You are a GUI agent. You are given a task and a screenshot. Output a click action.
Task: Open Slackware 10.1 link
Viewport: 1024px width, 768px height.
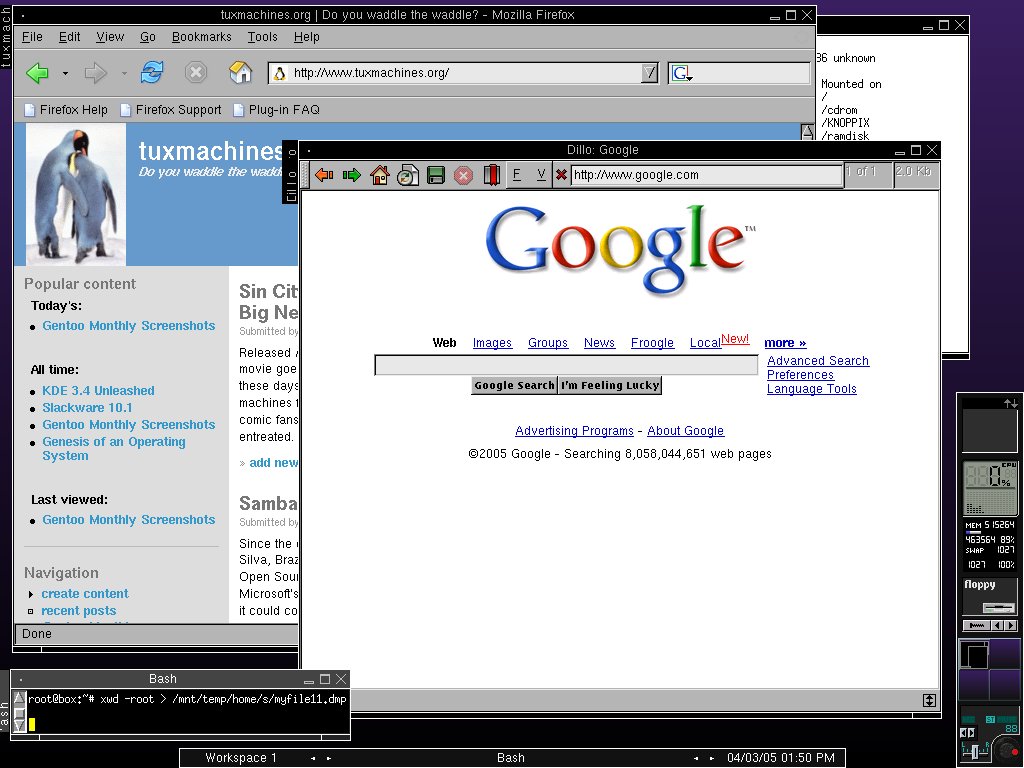coord(88,408)
